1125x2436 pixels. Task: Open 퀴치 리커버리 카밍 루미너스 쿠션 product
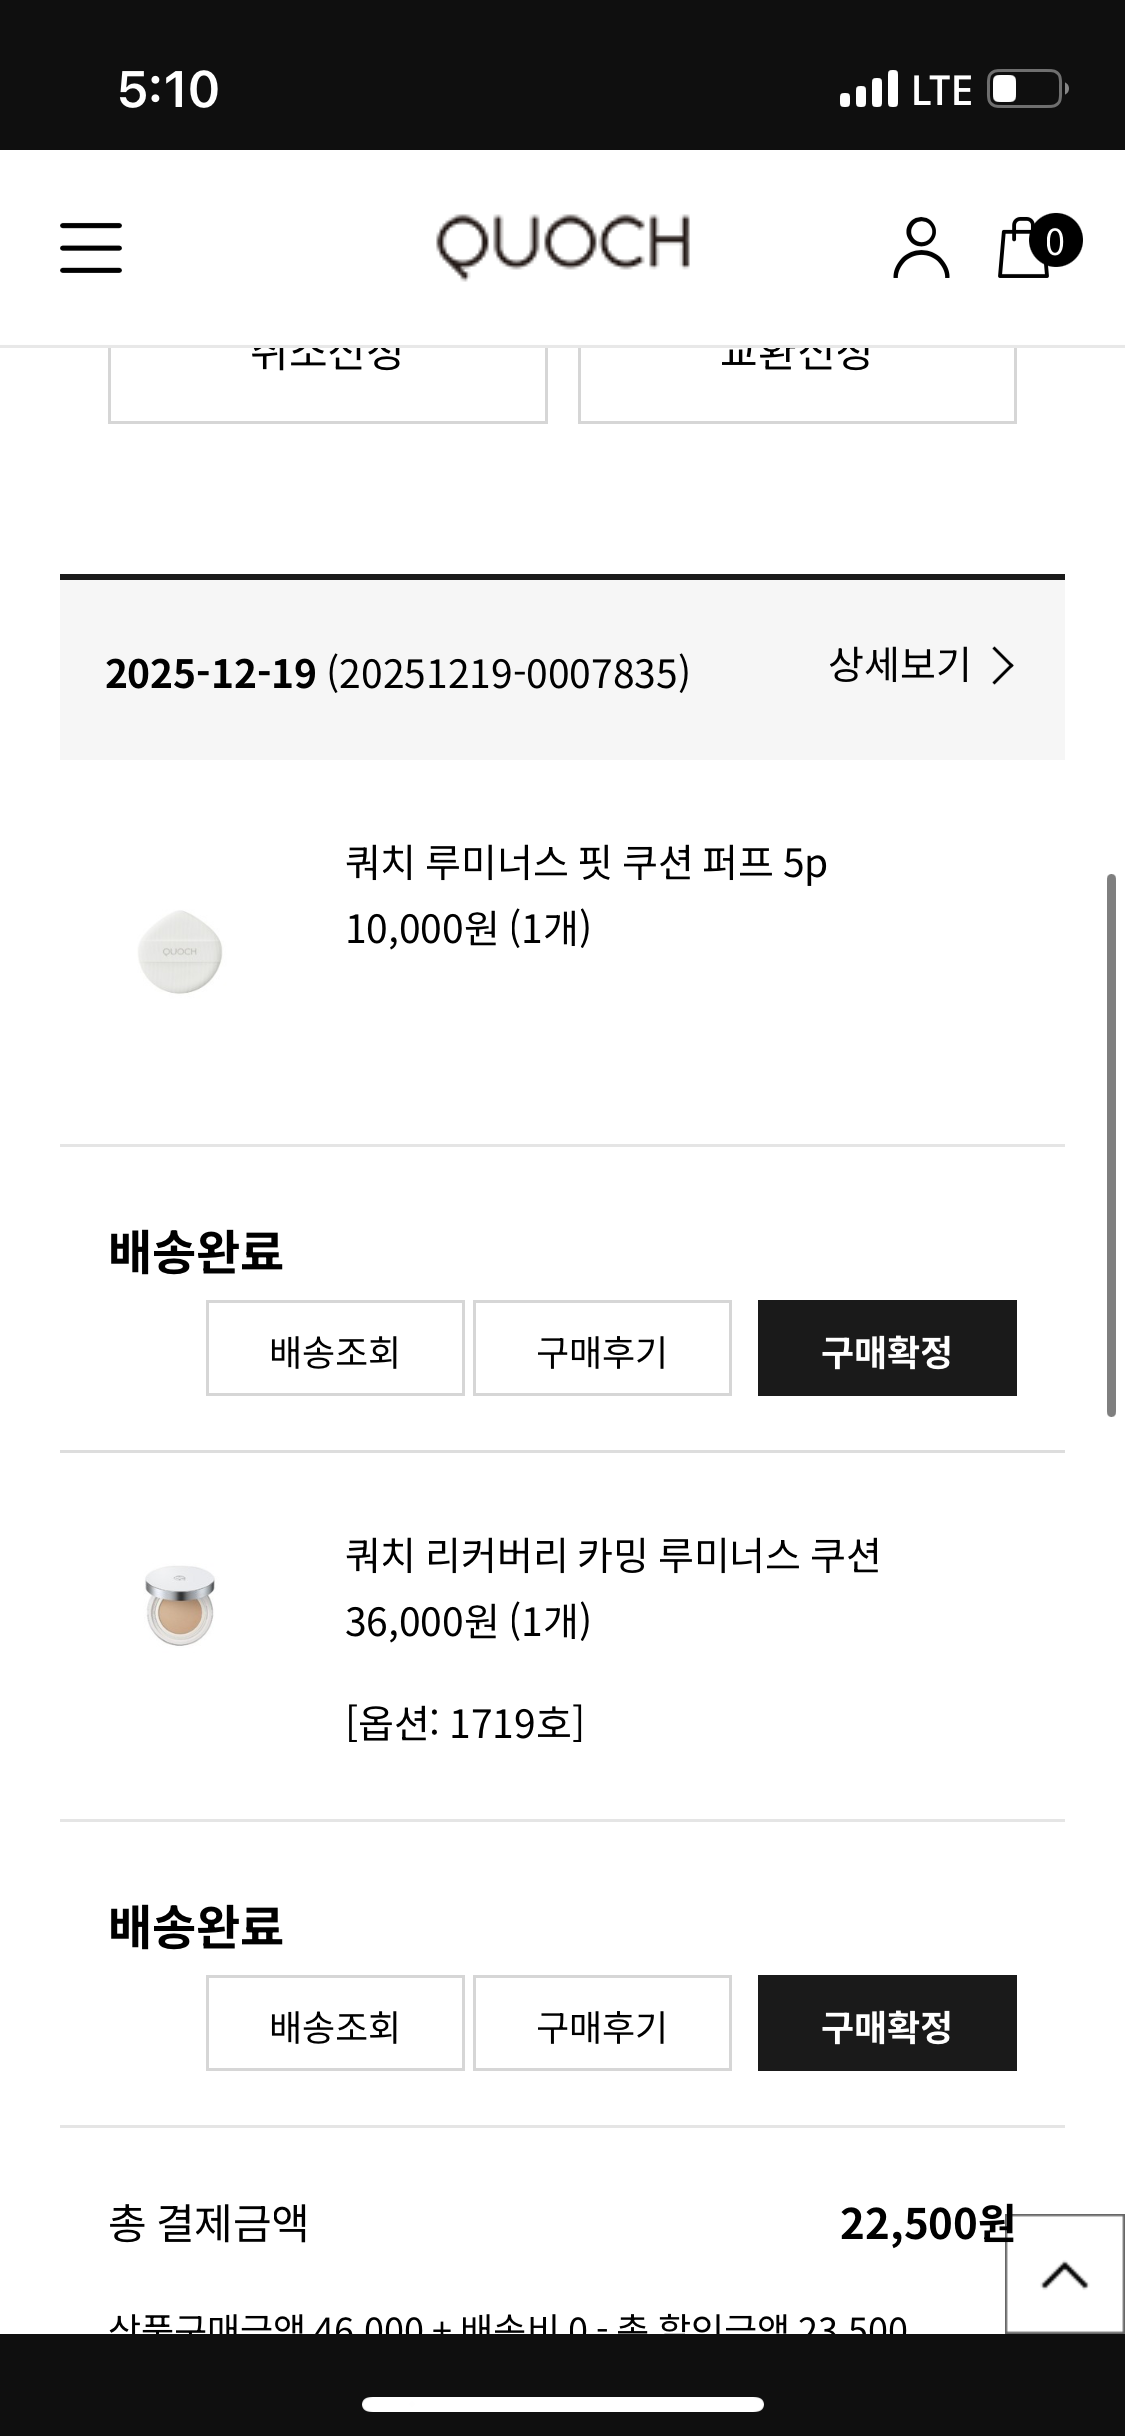click(x=612, y=1555)
